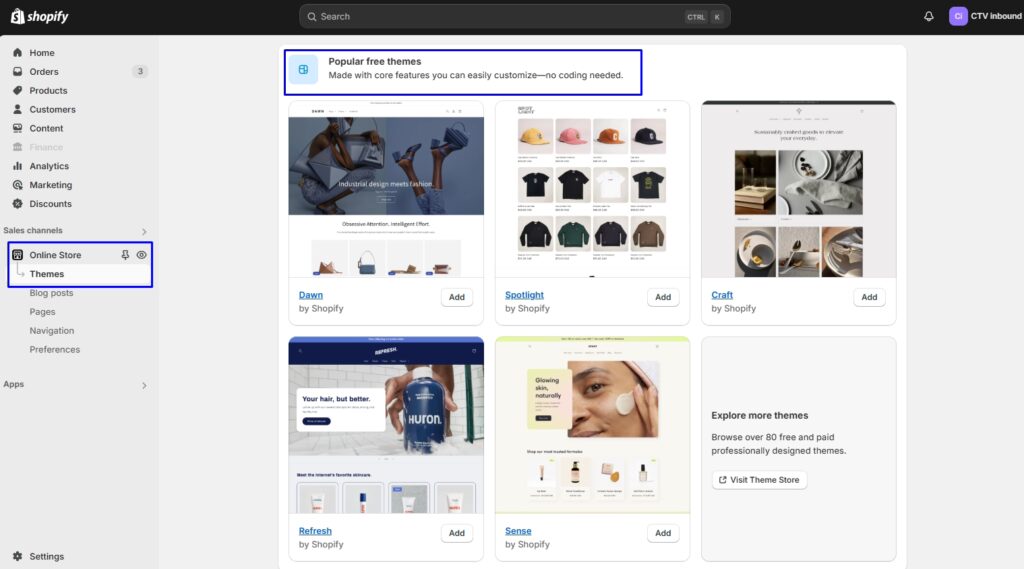Click the Settings gear icon
The height and width of the screenshot is (569, 1024).
(x=18, y=556)
